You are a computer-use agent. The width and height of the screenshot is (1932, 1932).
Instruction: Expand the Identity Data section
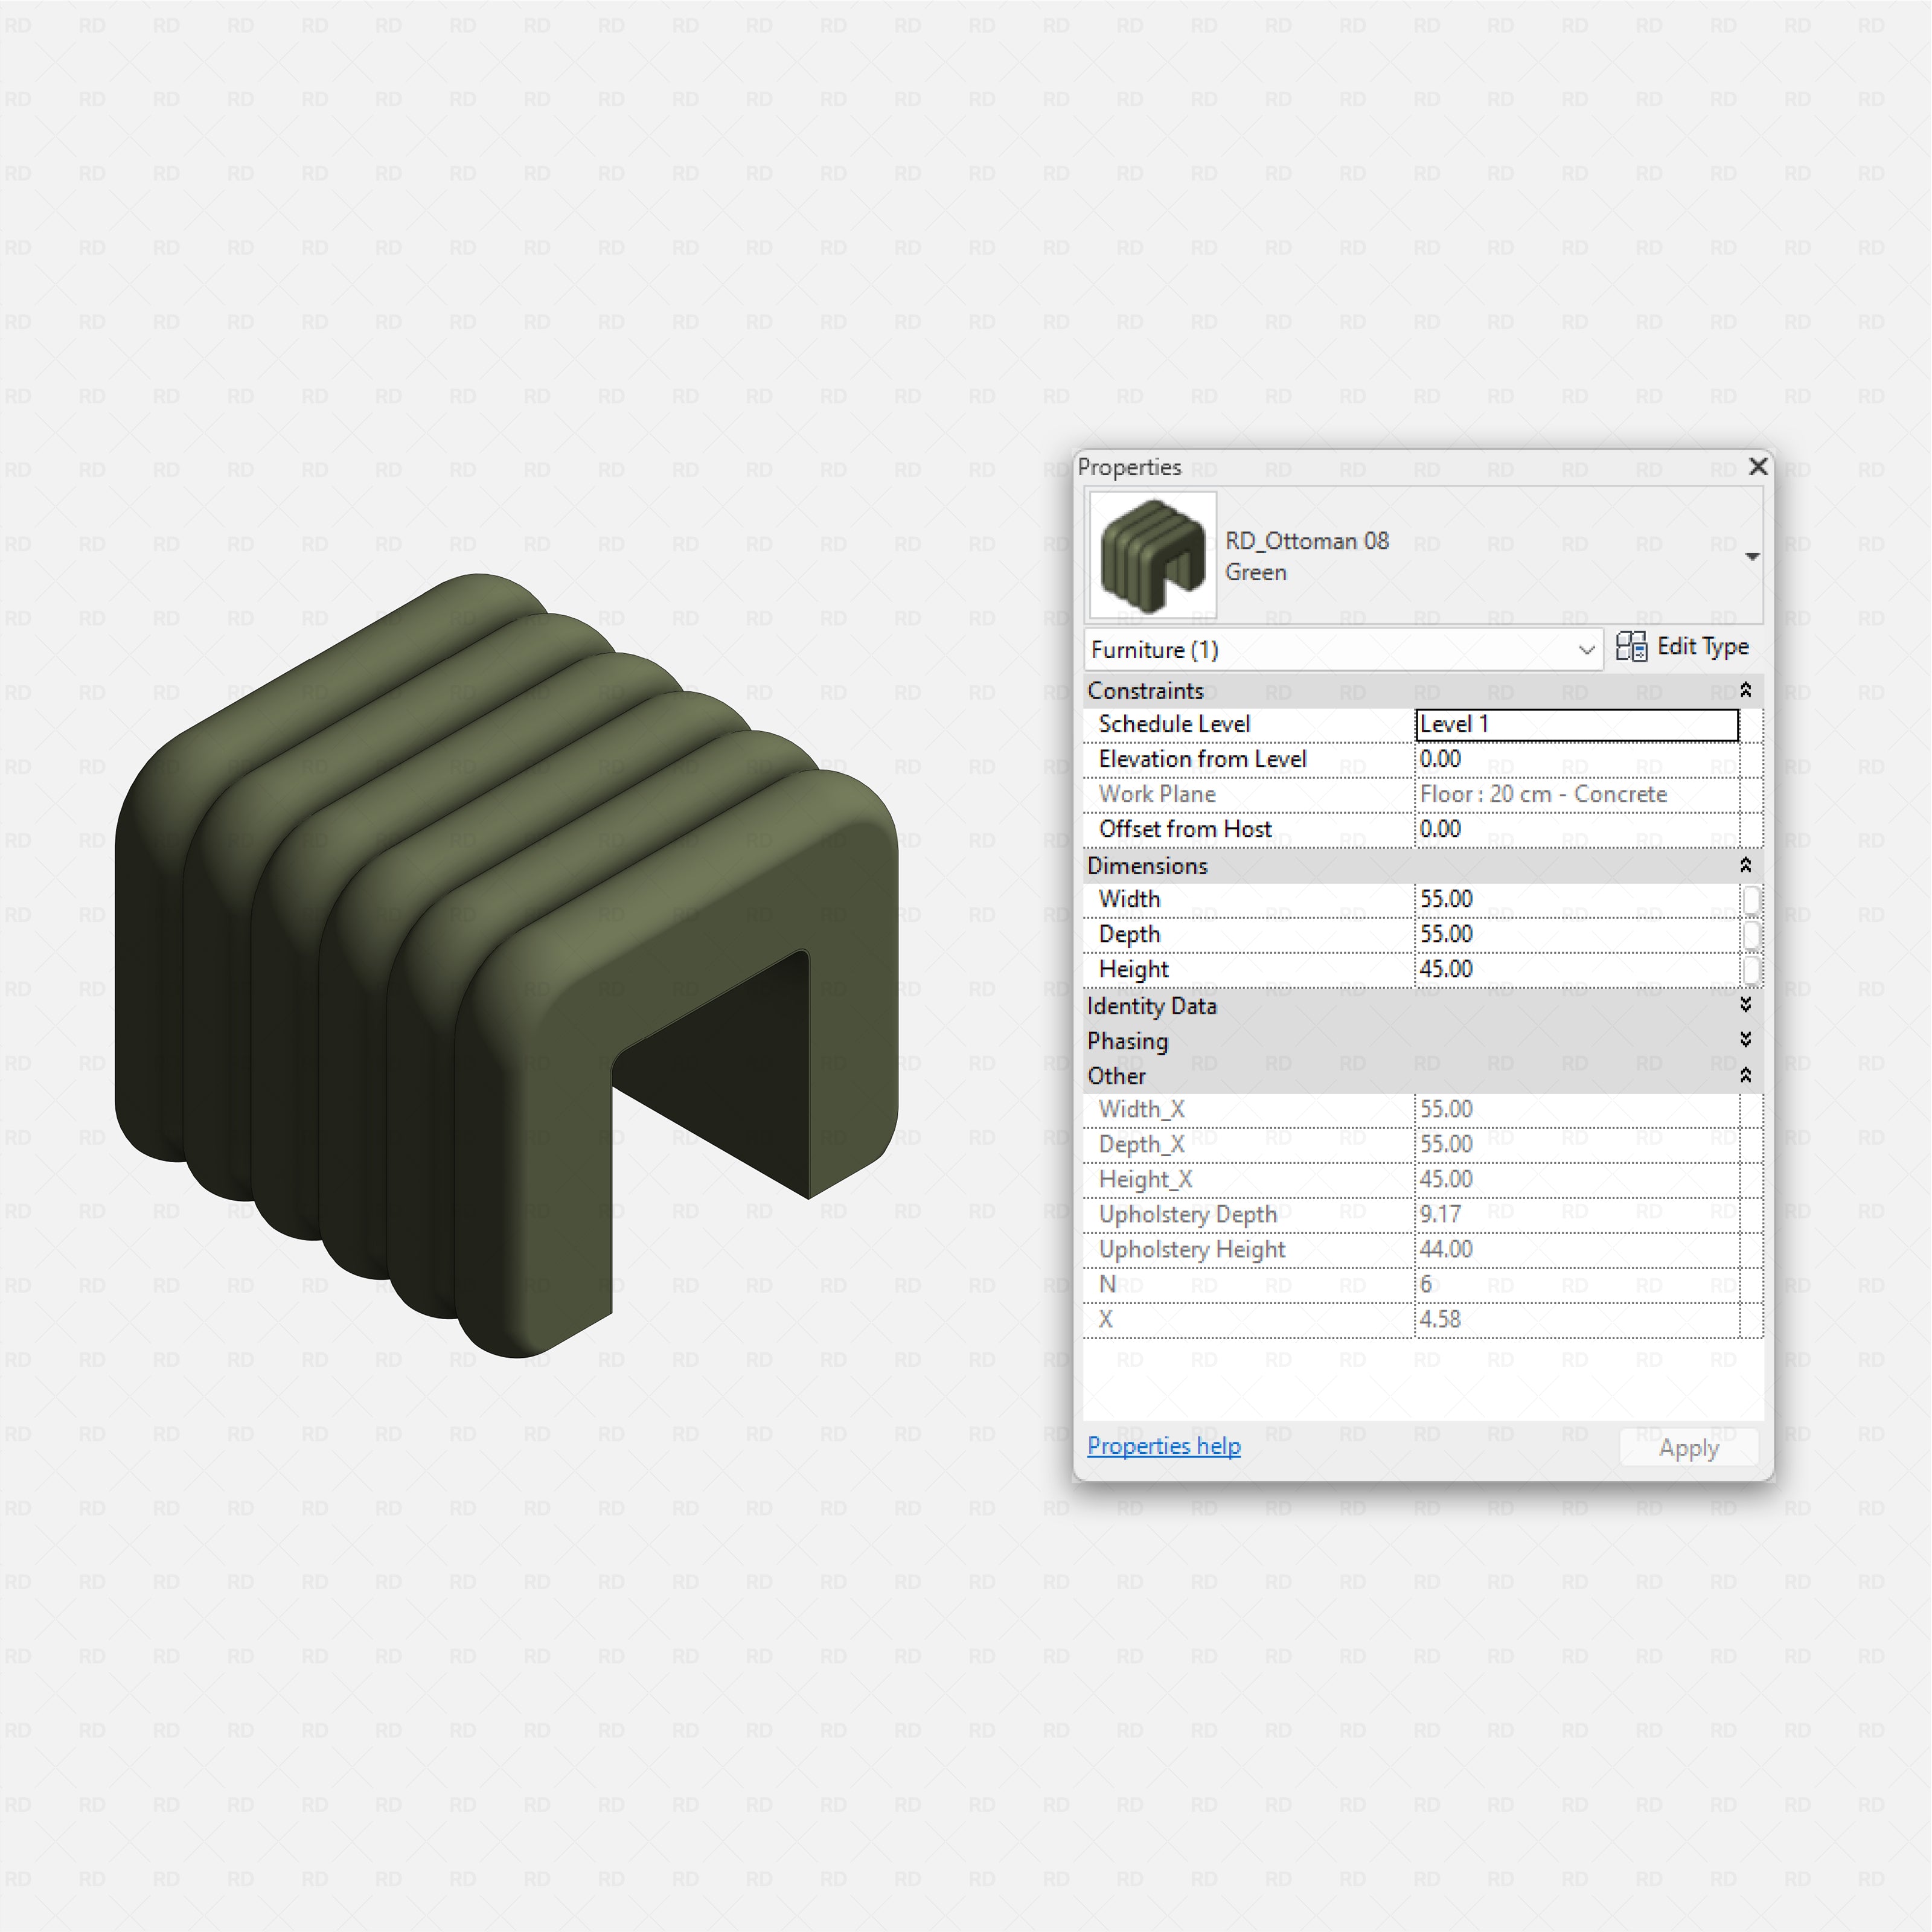pos(1745,1006)
